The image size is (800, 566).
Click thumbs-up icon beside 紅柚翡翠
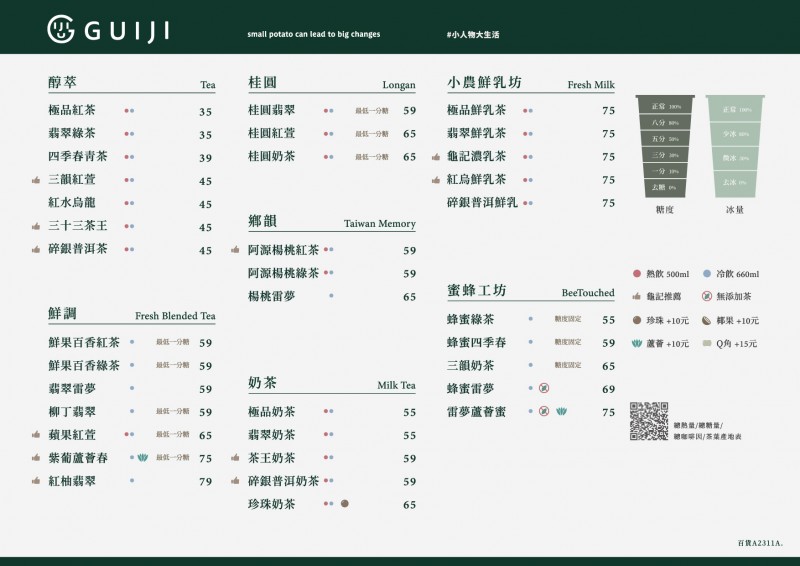tap(36, 481)
